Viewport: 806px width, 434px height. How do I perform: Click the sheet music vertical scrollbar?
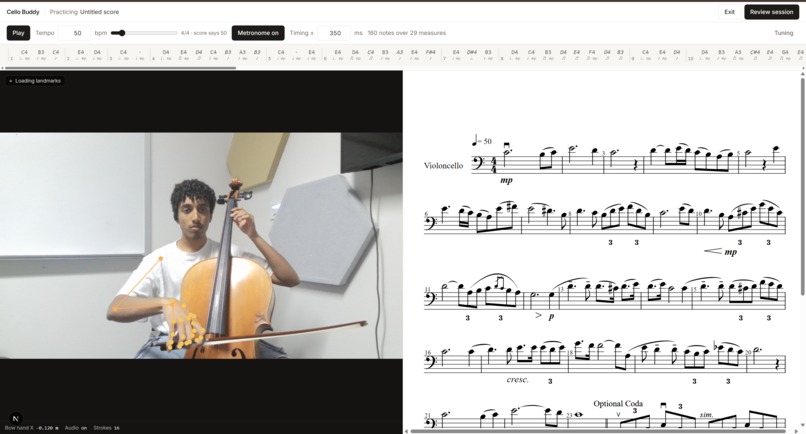802,185
